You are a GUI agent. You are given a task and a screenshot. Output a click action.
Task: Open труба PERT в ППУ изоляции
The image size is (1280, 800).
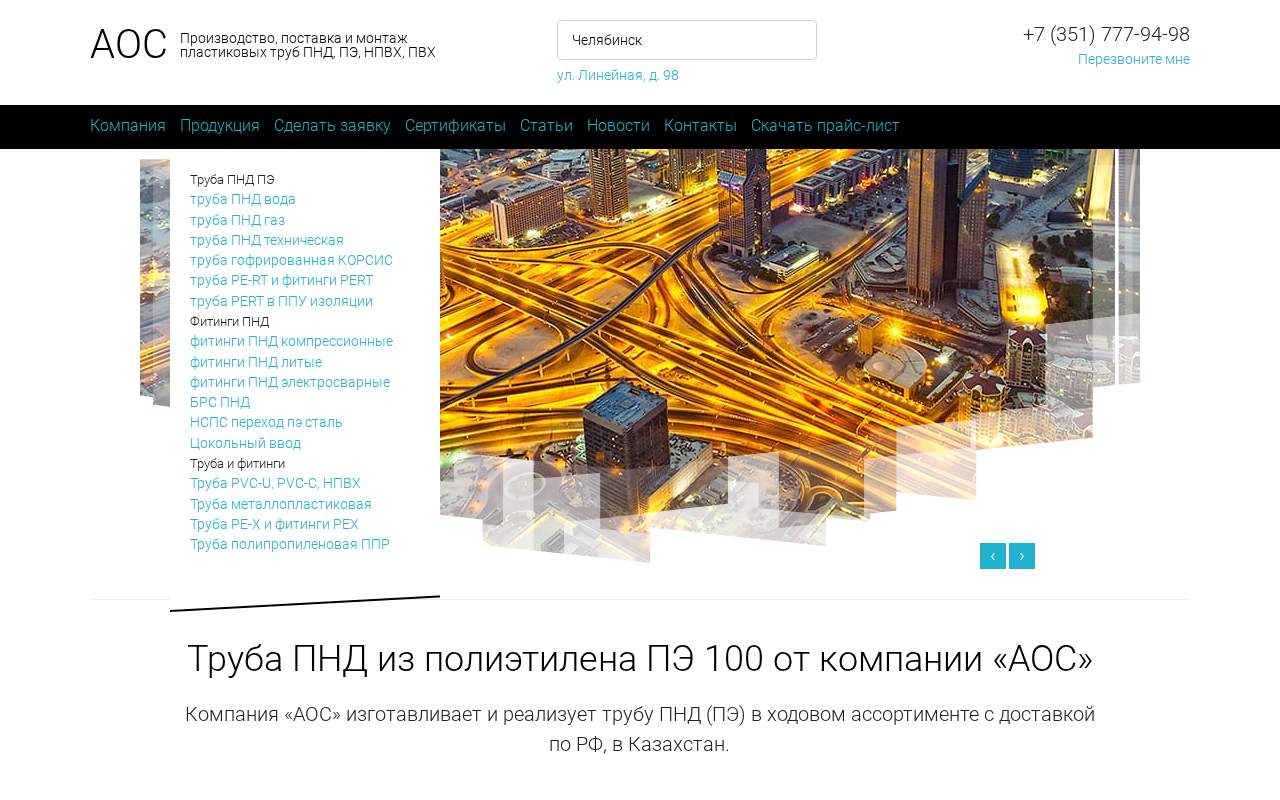(x=281, y=301)
